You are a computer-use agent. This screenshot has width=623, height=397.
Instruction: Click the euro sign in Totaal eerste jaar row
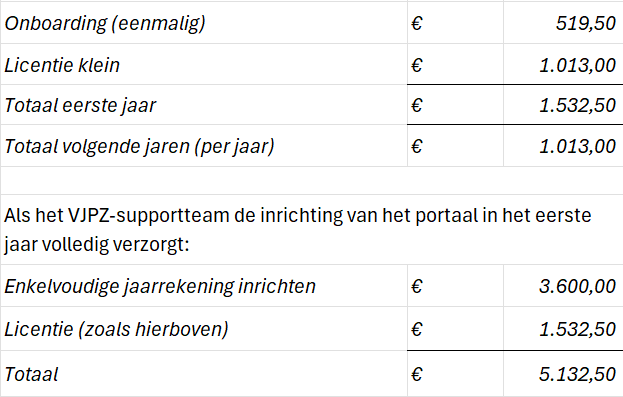tap(416, 105)
